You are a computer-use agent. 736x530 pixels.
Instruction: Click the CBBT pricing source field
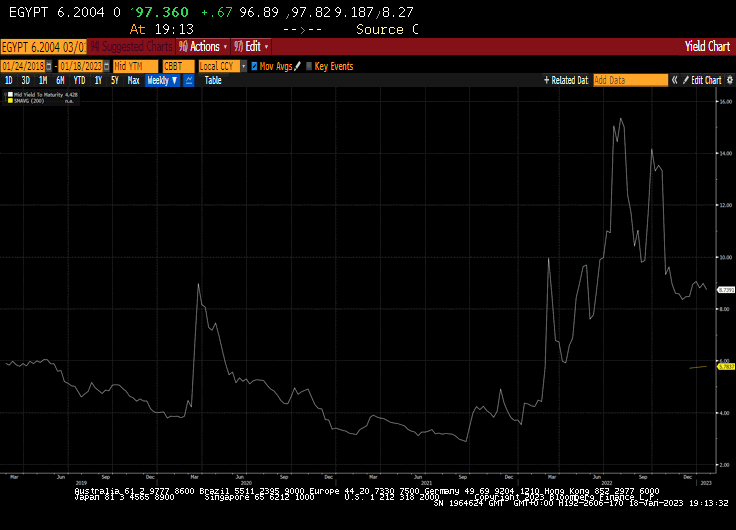click(178, 66)
